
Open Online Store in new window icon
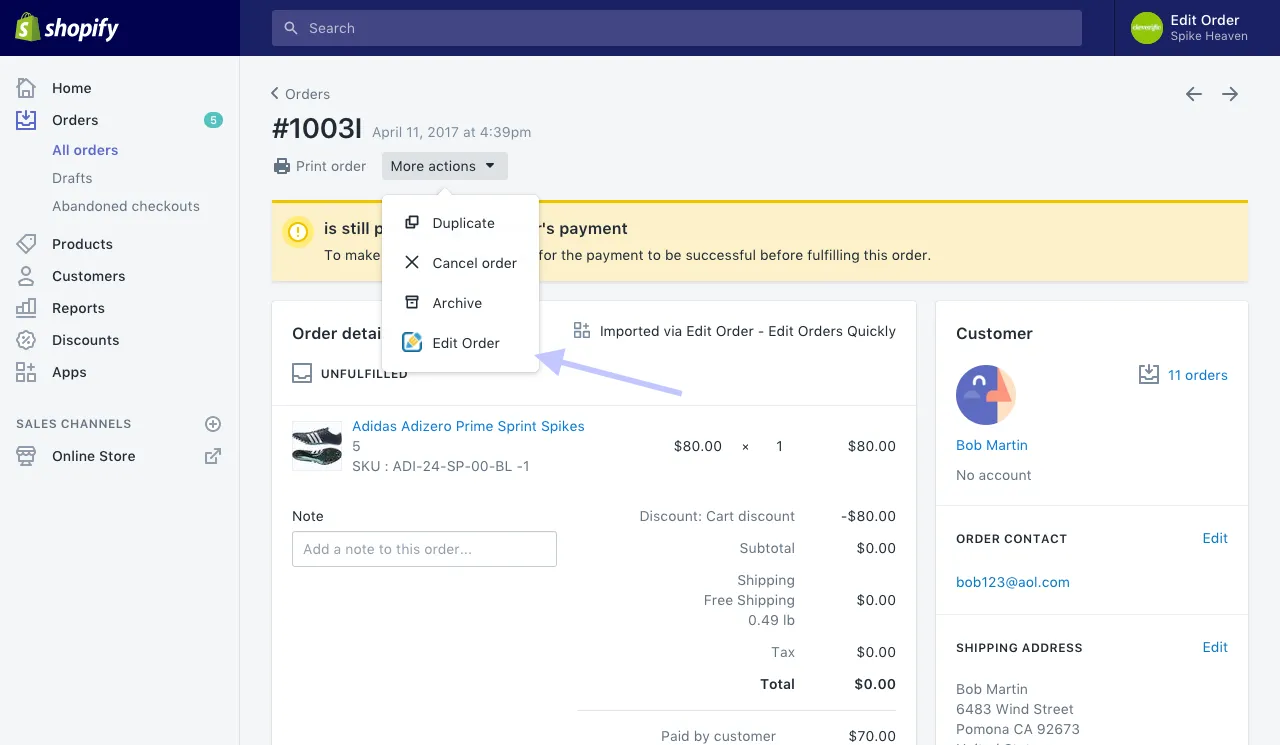213,456
